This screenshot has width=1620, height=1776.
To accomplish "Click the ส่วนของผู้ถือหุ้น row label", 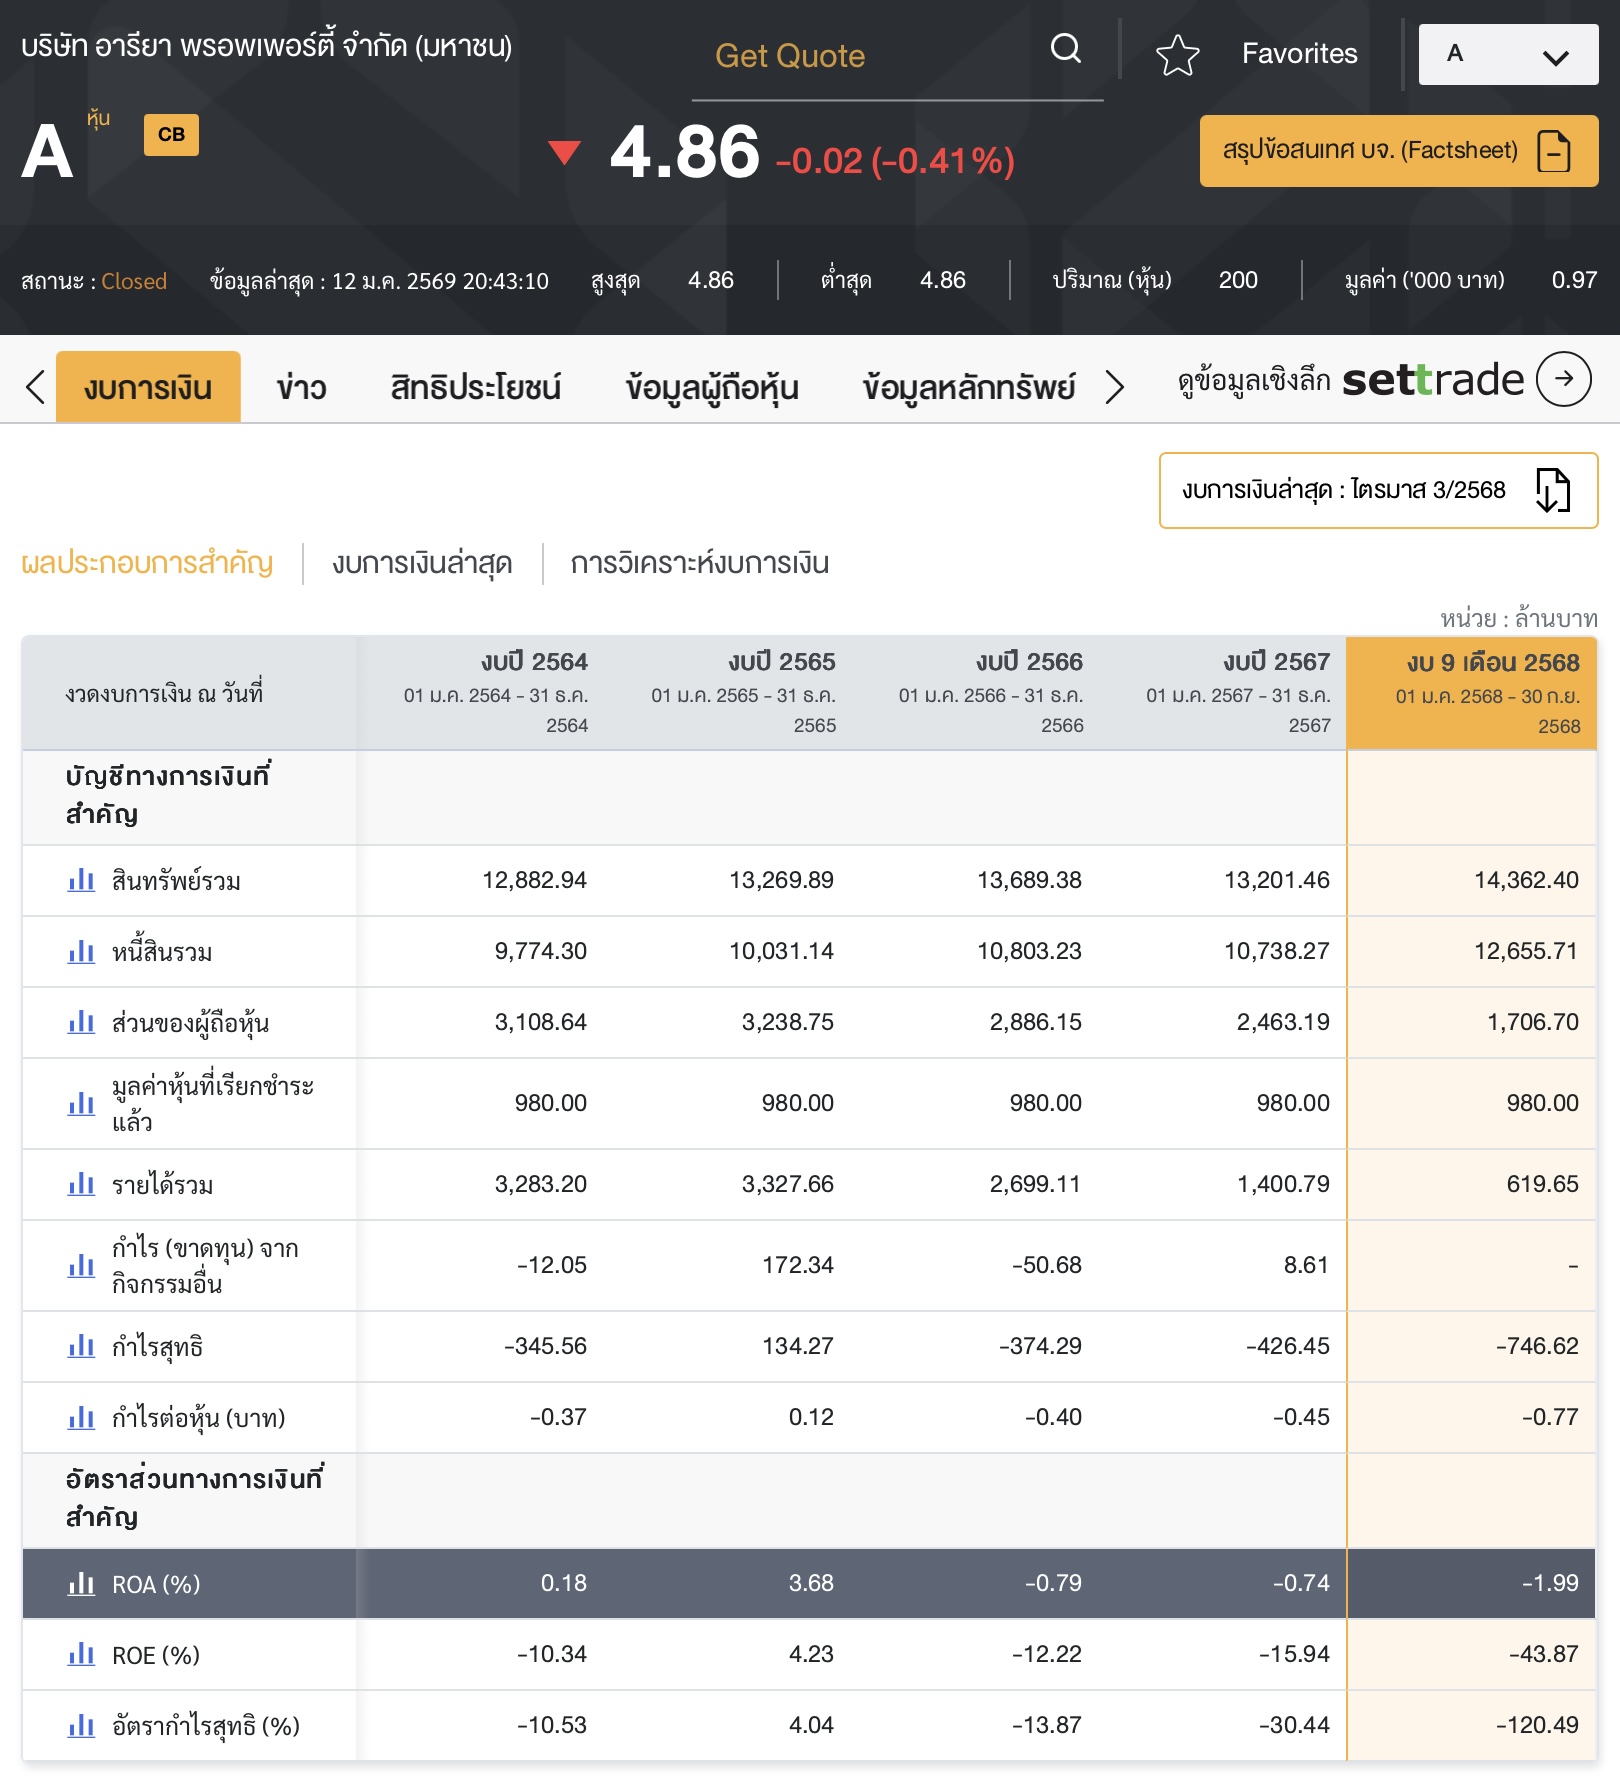I will coord(190,1023).
